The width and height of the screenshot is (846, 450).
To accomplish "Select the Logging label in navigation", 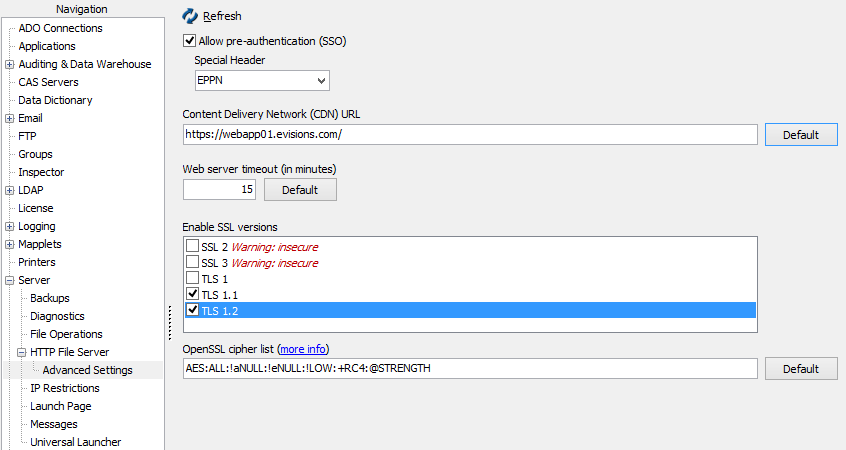I will tap(37, 226).
